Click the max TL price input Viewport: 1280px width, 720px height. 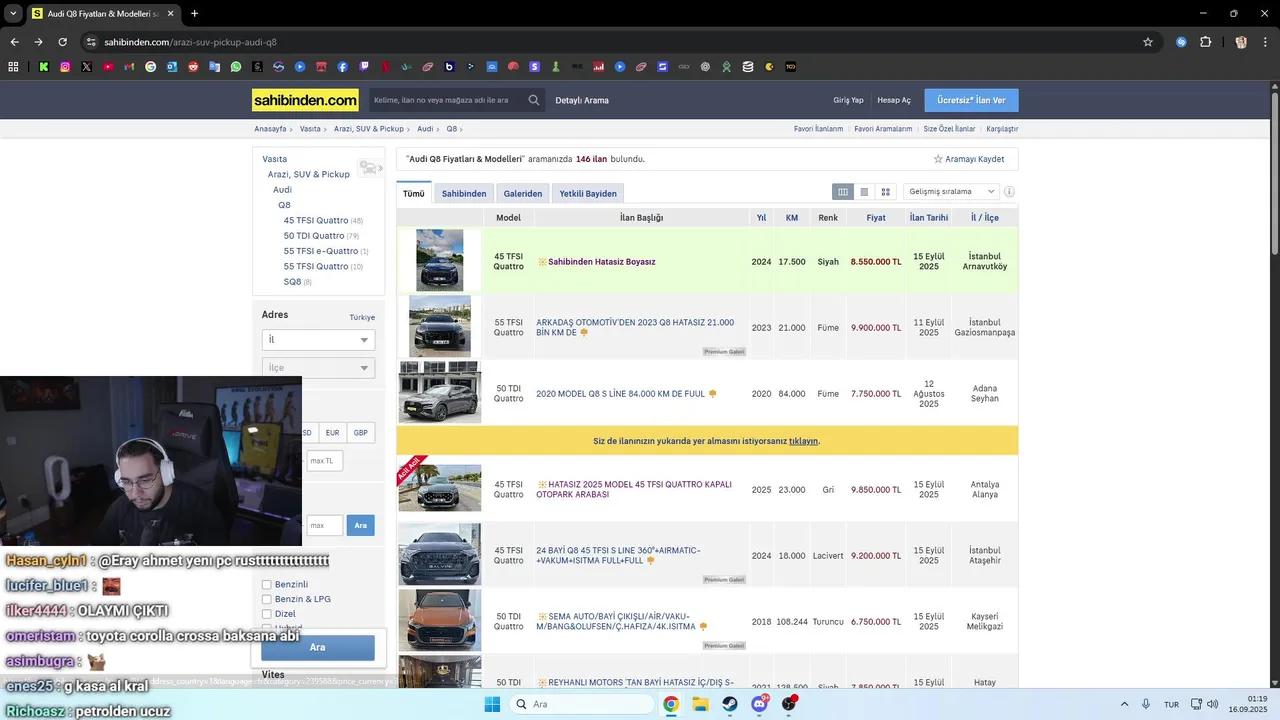325,461
